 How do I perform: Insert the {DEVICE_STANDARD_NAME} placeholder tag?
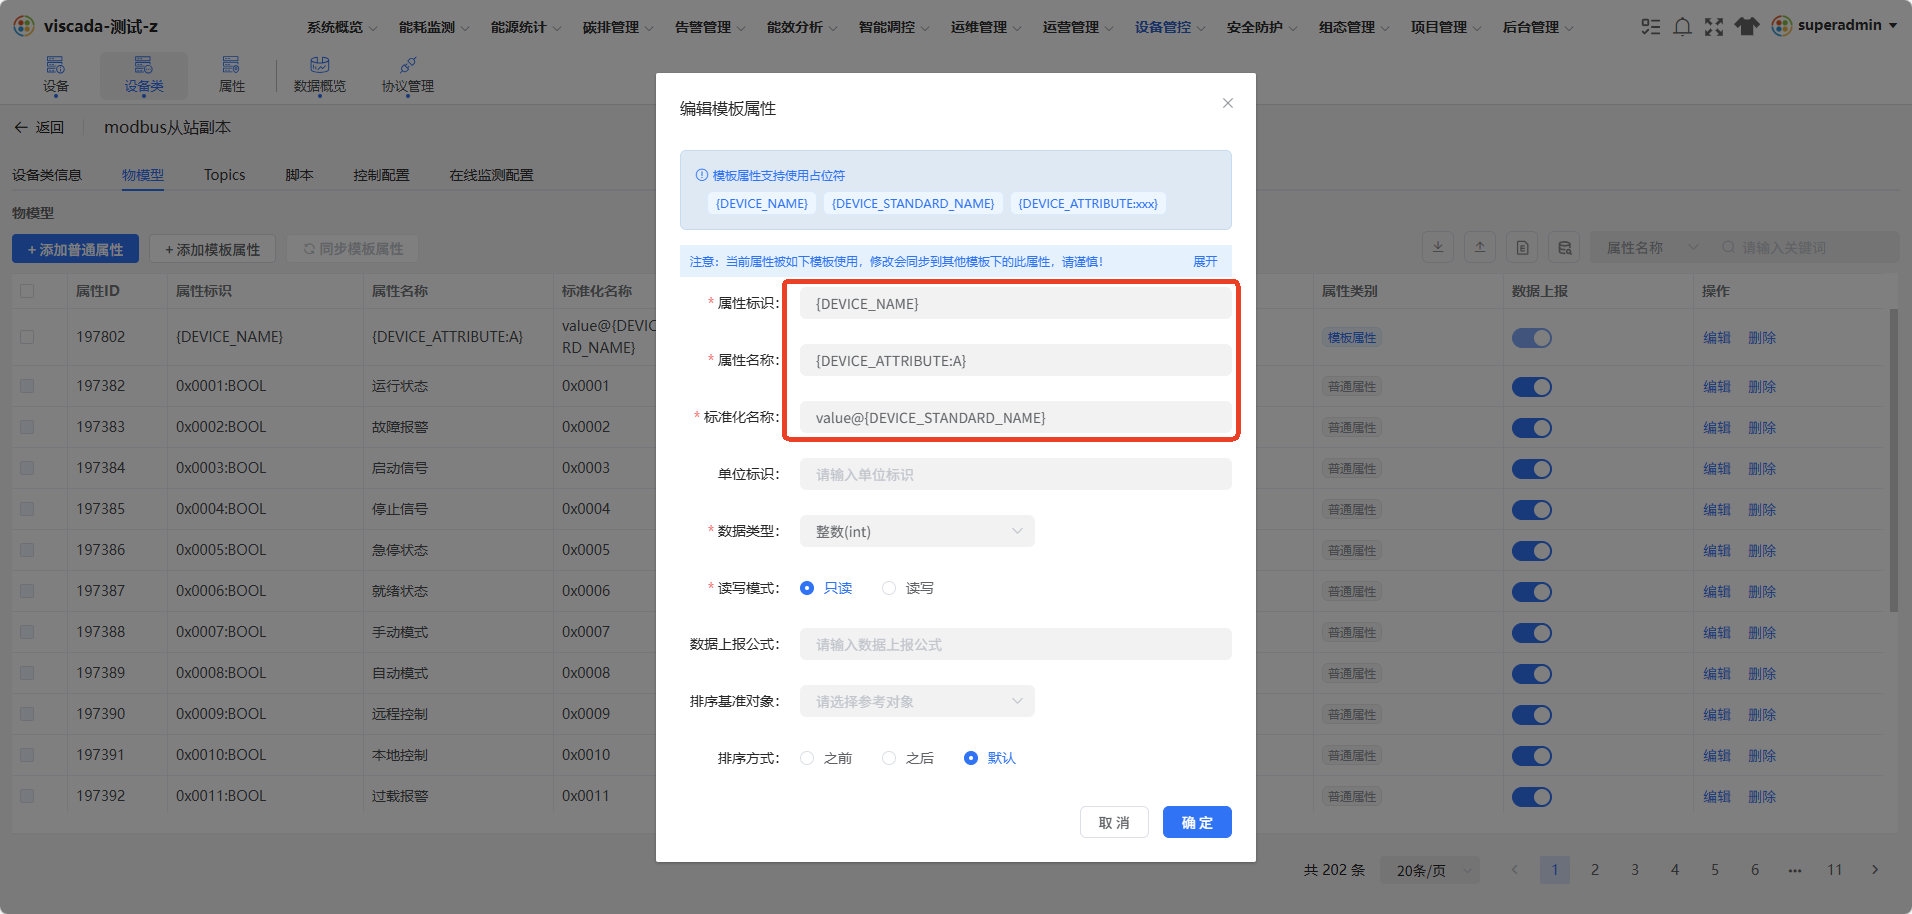[913, 203]
